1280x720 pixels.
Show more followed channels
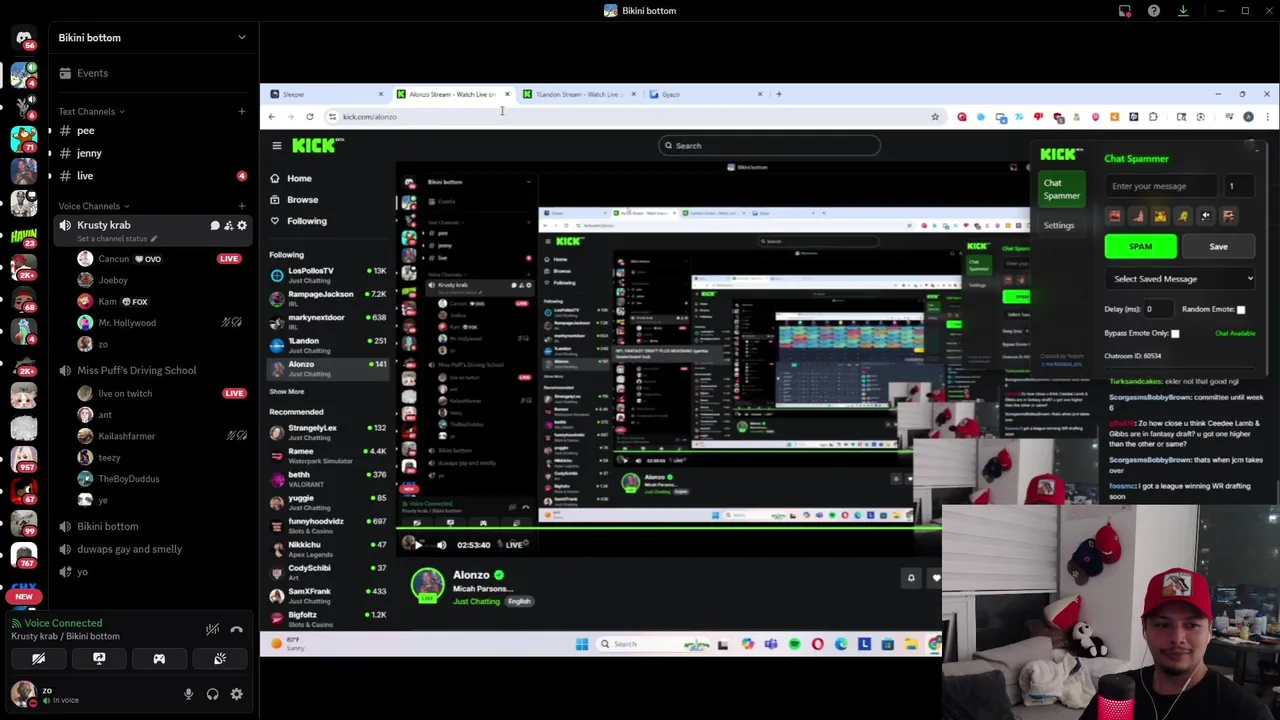click(286, 392)
